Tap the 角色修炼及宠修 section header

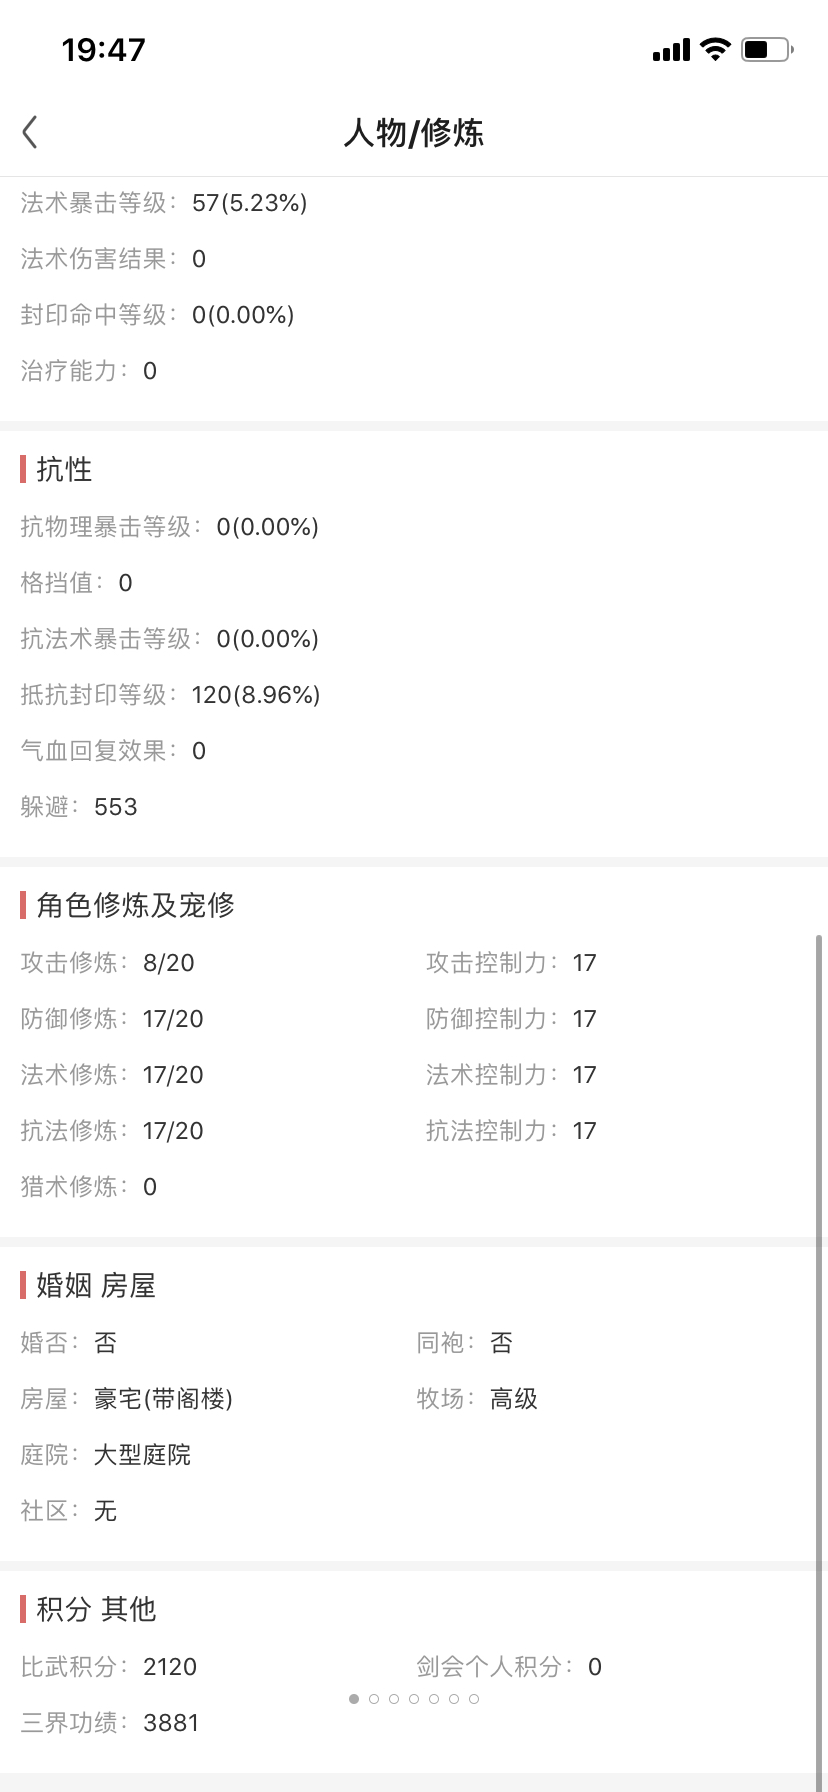click(136, 905)
